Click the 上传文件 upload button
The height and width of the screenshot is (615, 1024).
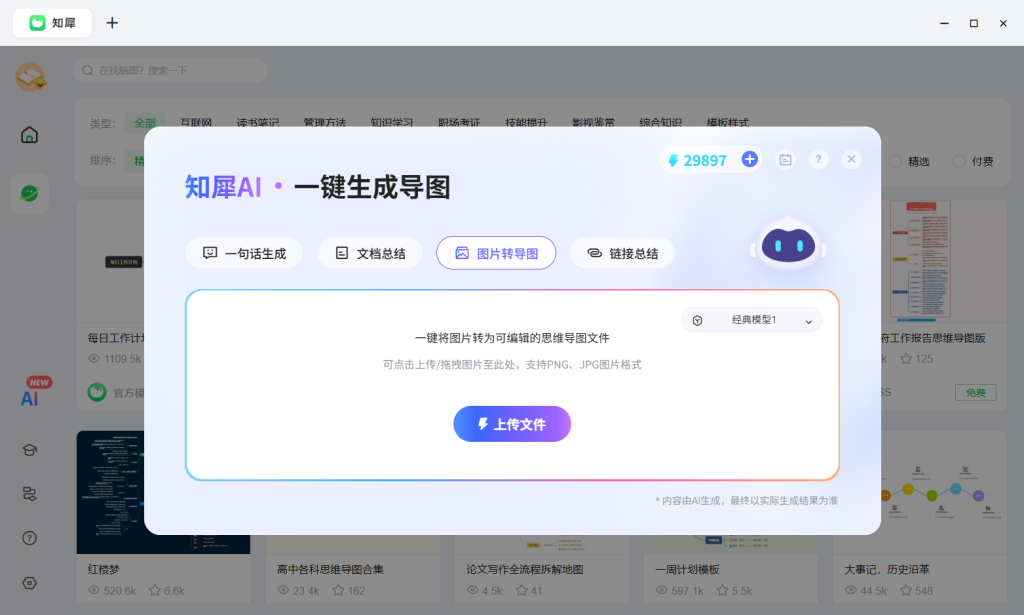point(512,424)
